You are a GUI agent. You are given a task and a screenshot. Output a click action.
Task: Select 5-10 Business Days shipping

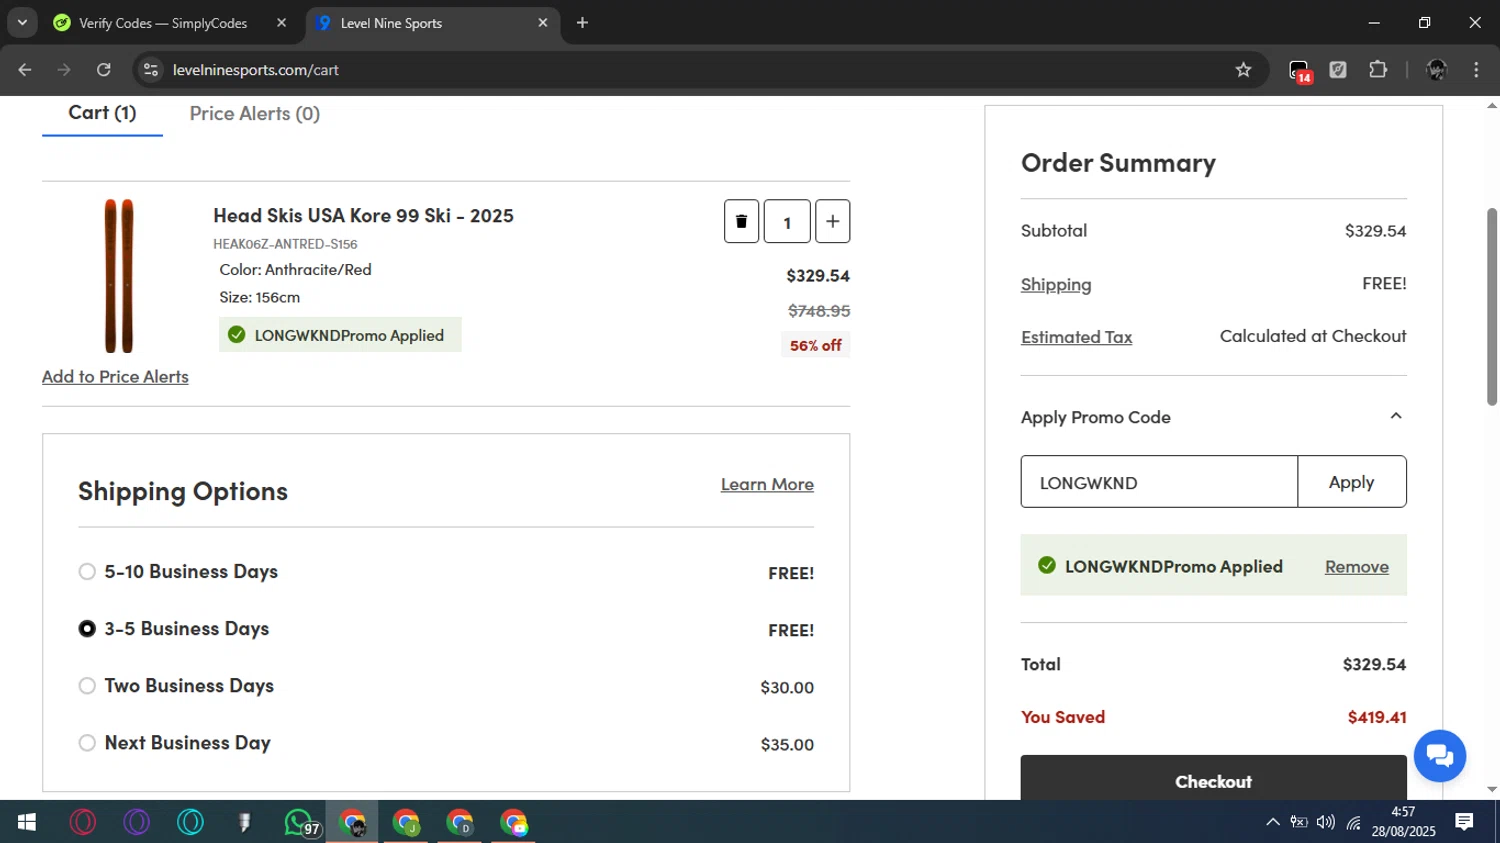tap(87, 572)
